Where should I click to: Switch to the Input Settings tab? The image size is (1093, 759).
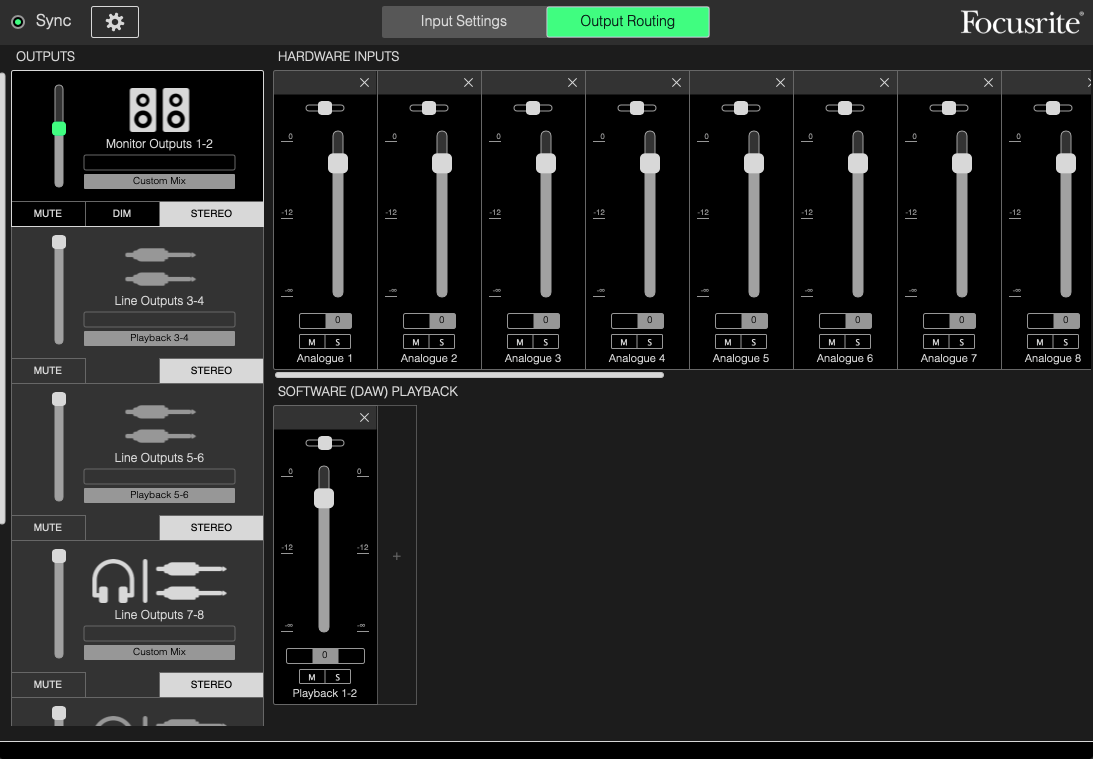point(464,20)
